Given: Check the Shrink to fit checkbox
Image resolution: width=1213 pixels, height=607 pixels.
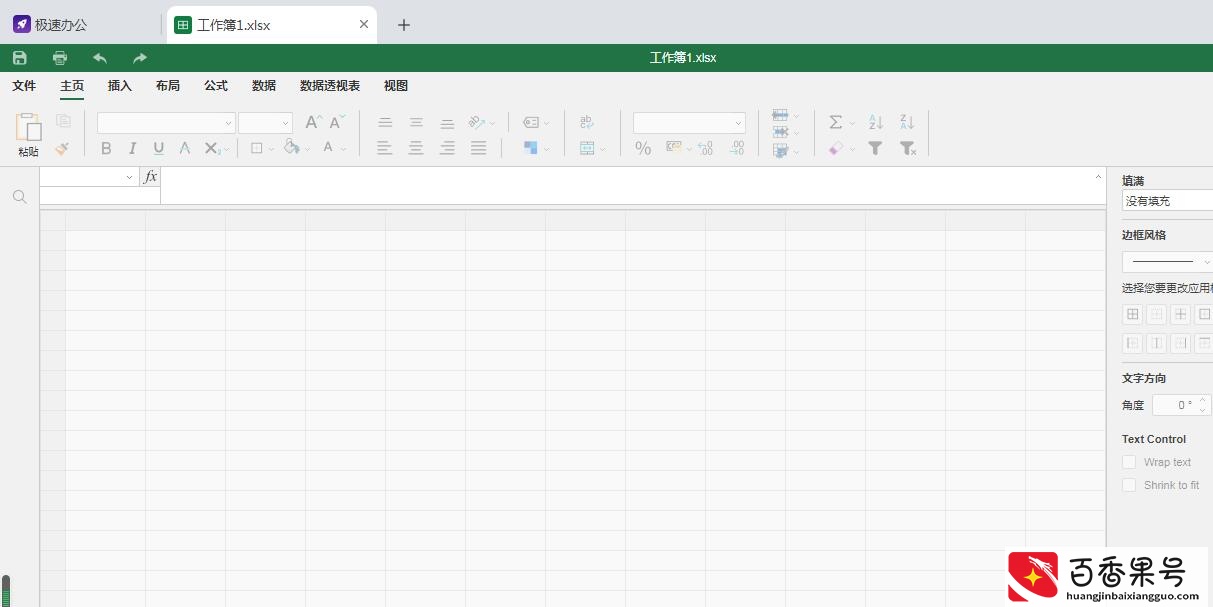Looking at the screenshot, I should pos(1129,485).
